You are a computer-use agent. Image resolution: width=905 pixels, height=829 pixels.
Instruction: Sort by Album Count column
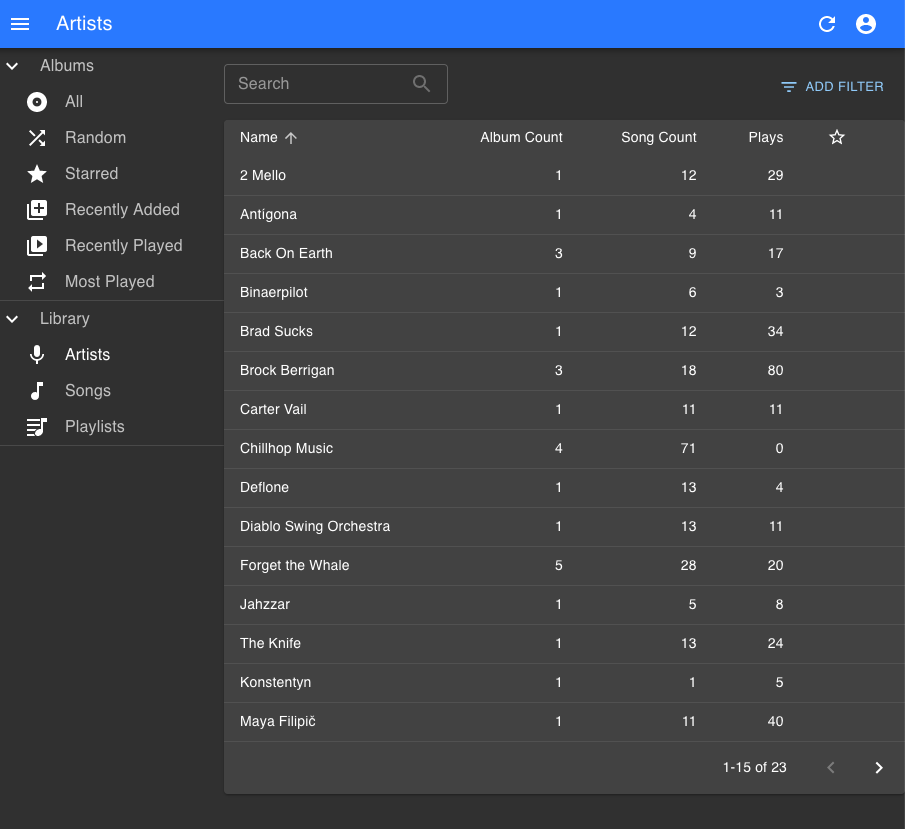(x=521, y=137)
